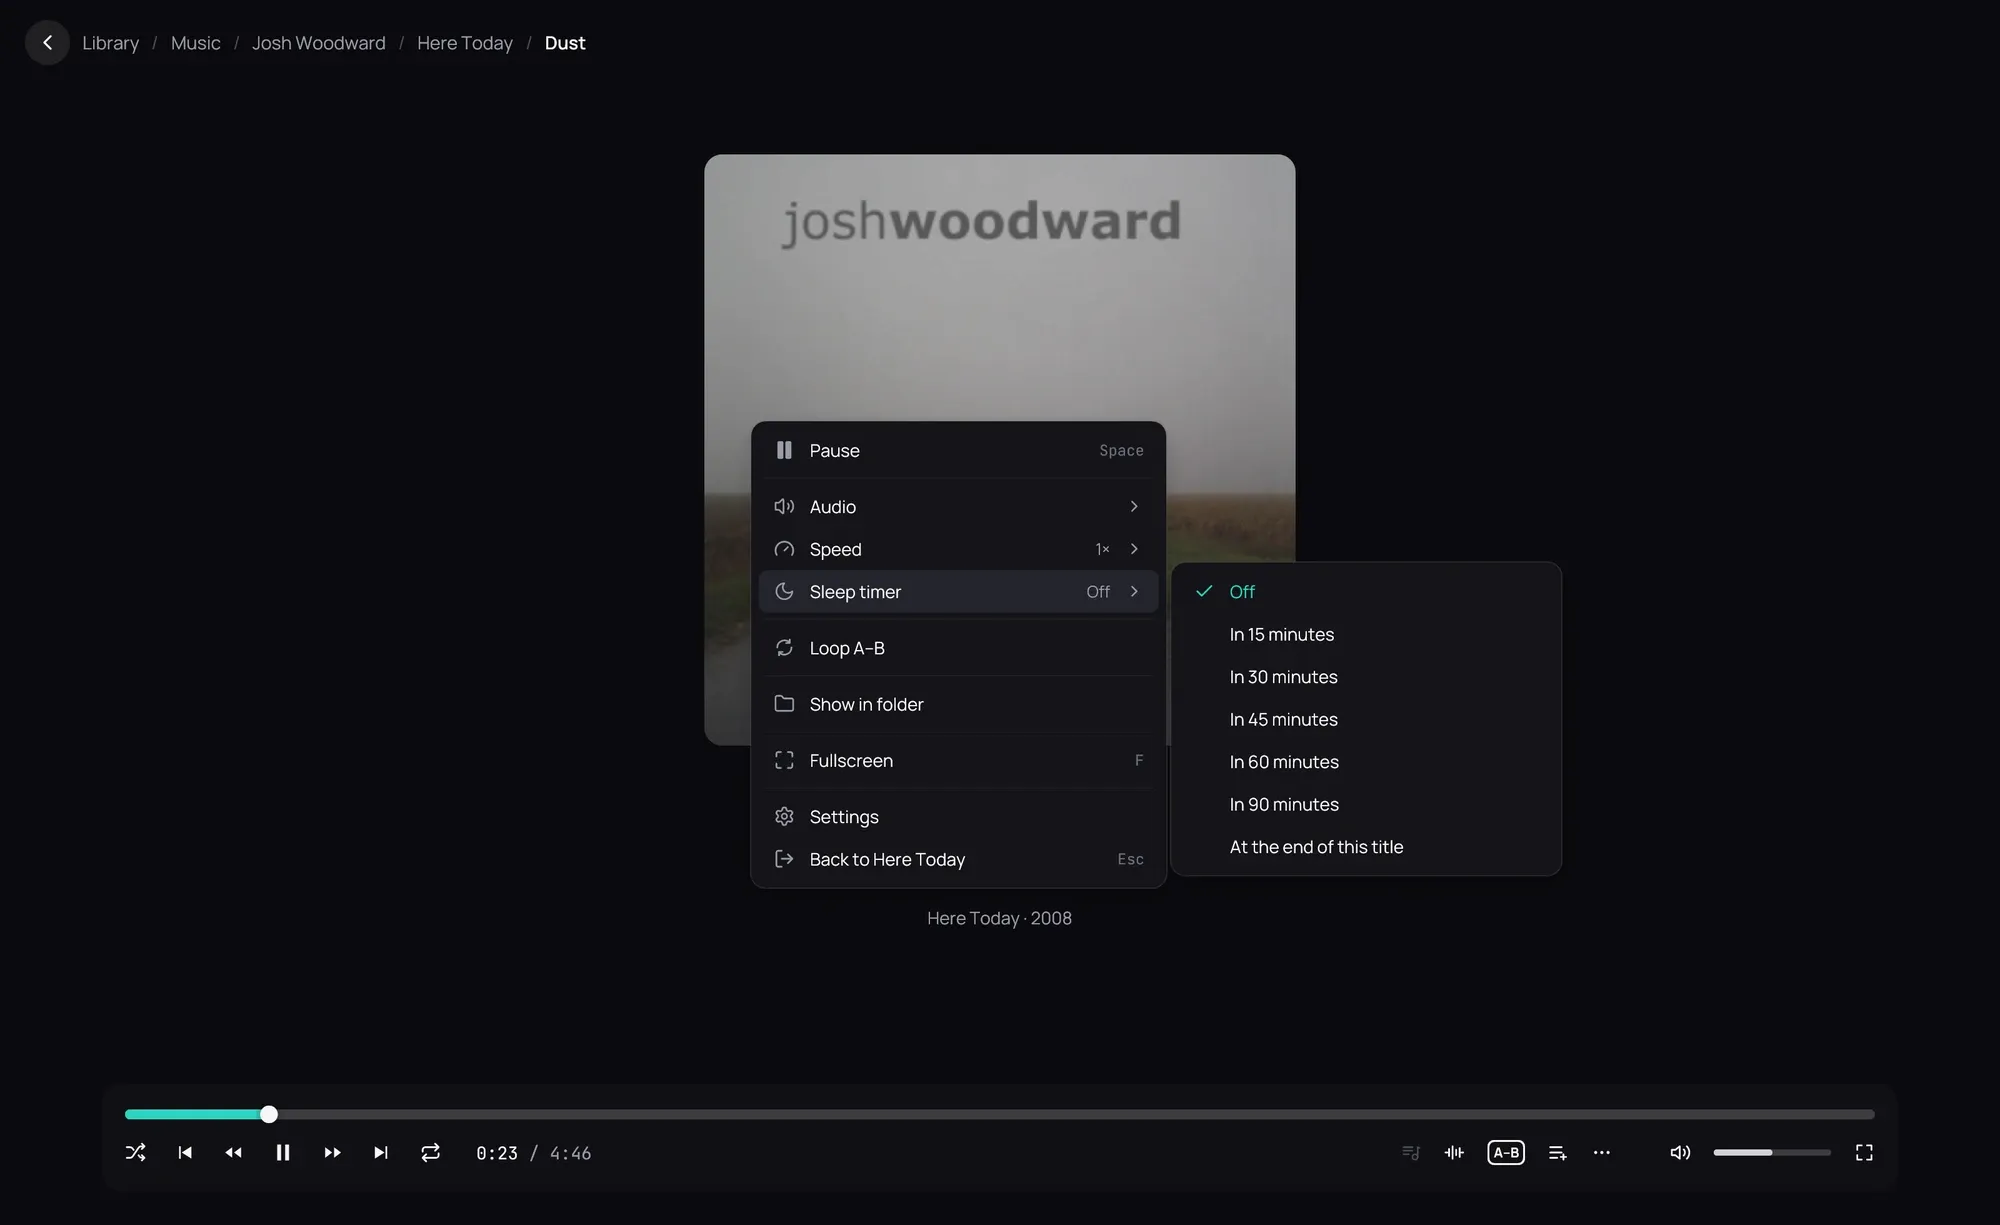Open the more options ellipsis

click(x=1602, y=1153)
